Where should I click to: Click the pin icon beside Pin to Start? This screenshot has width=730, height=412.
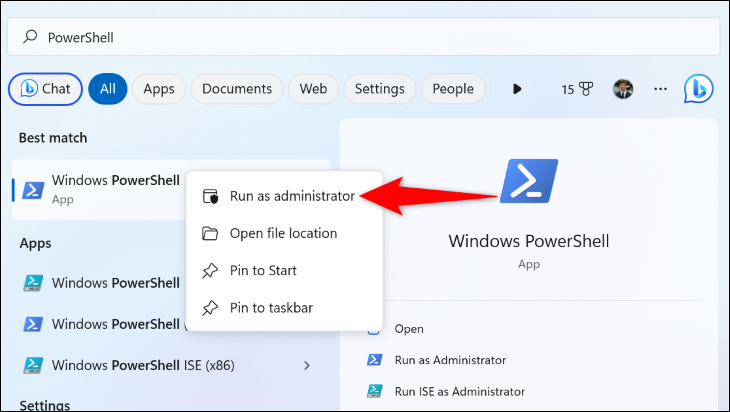210,270
